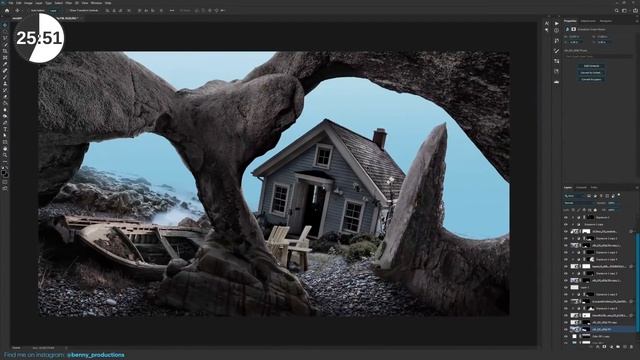Open the blend mode Normal dropdown
Screen dimensions: 640x360
pos(579,203)
